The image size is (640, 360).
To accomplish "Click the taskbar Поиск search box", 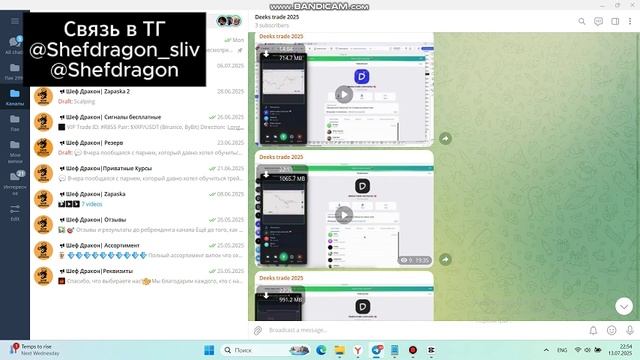I will 265,350.
